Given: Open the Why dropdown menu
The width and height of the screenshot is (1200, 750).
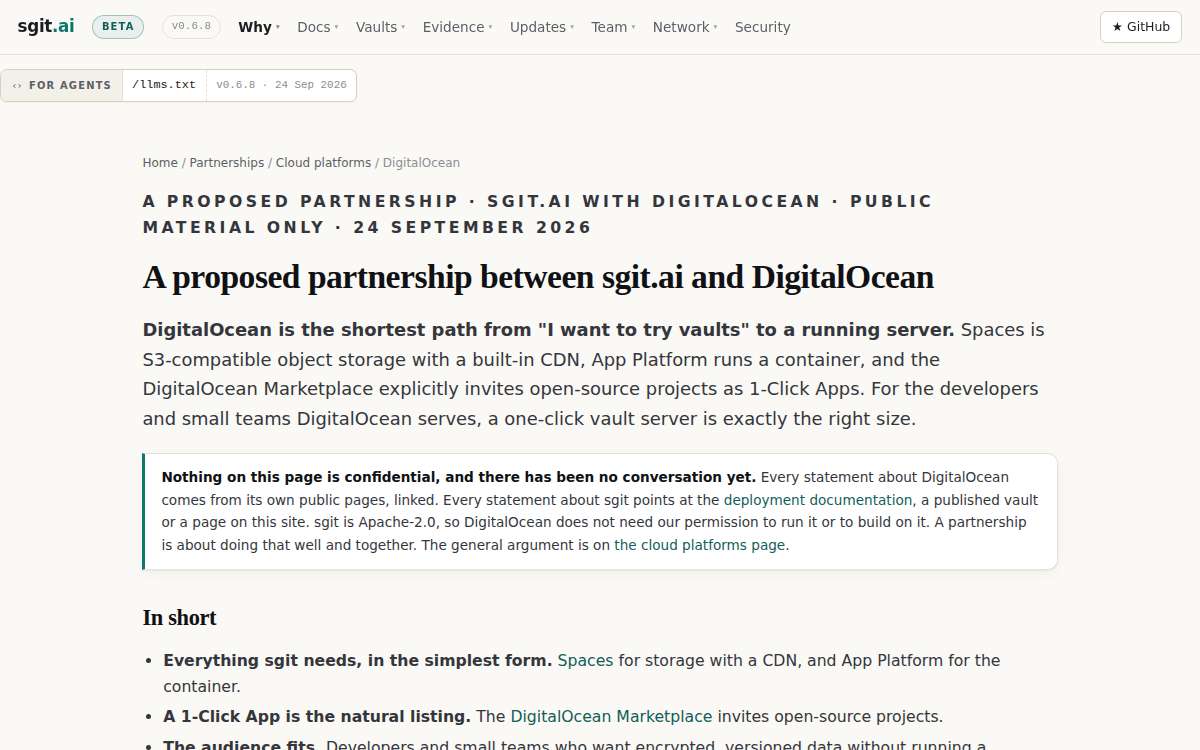Looking at the screenshot, I should tap(259, 27).
